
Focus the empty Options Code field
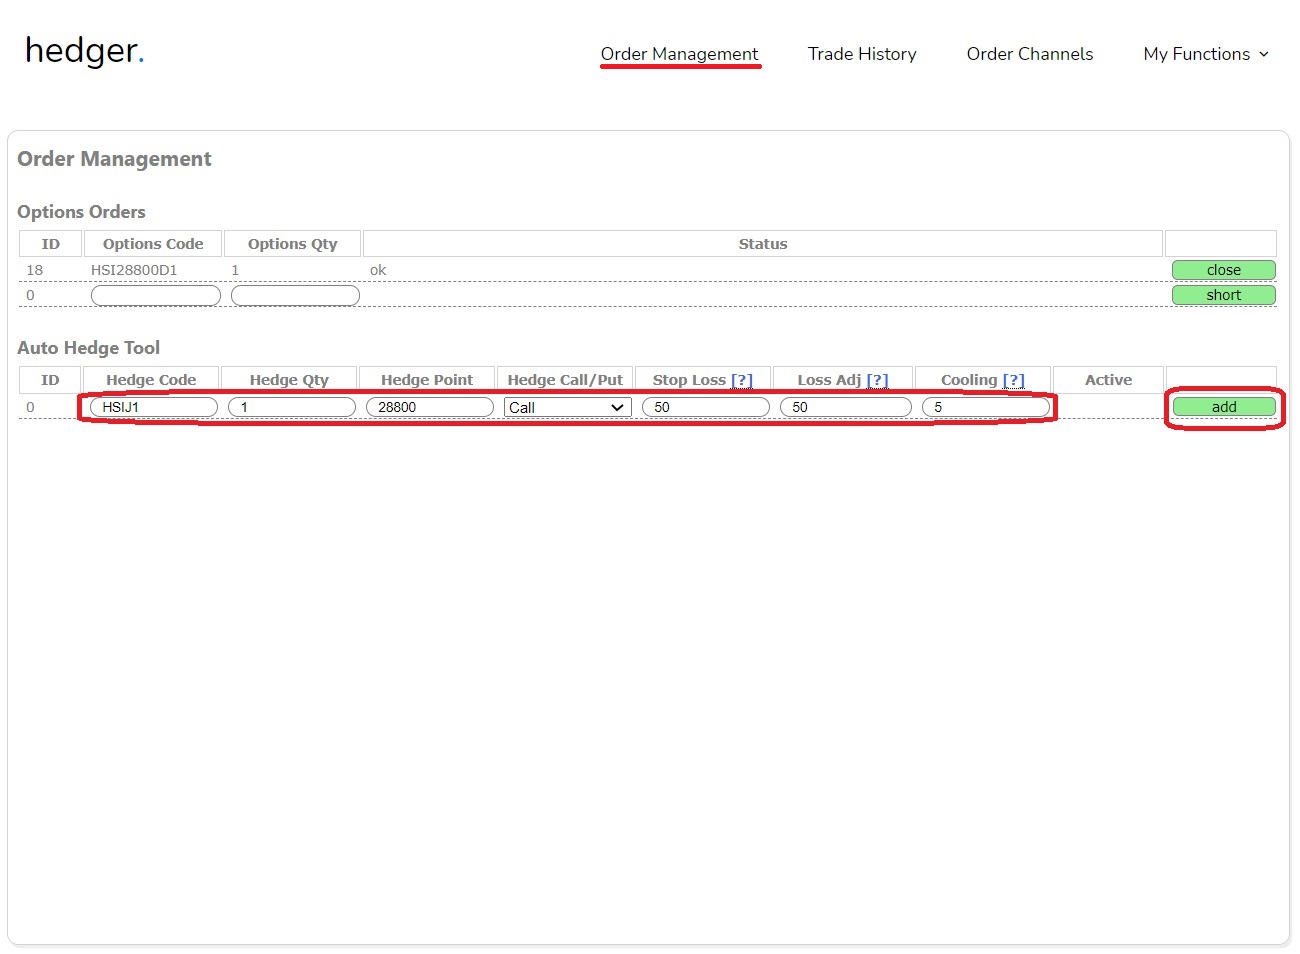click(155, 296)
